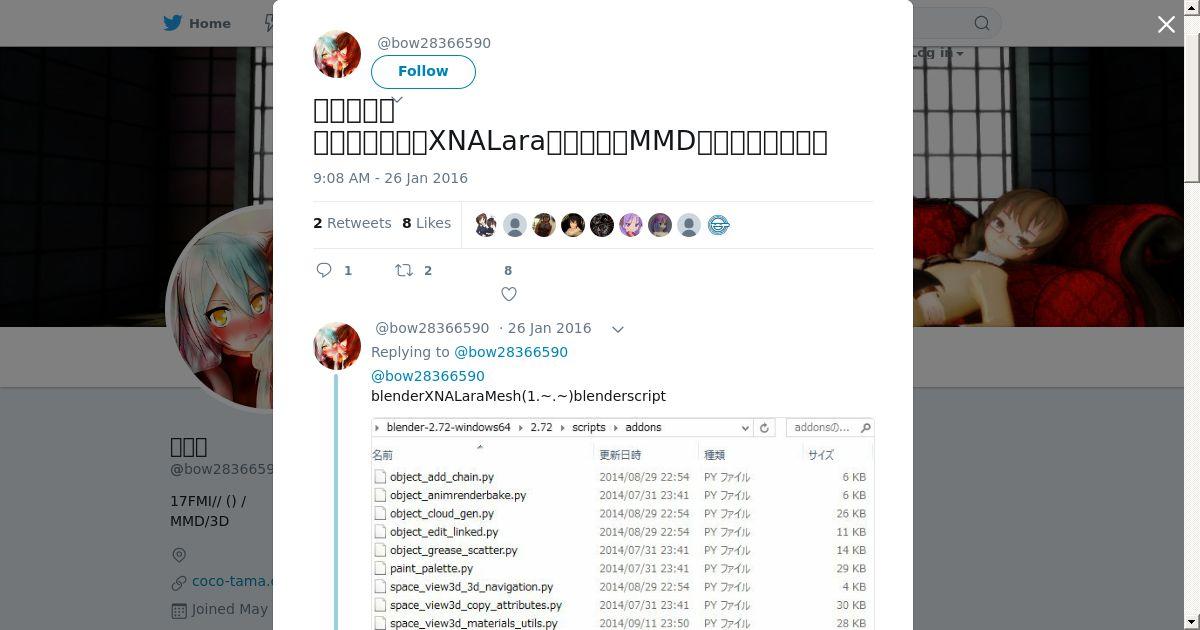Click @bow28366590 link after Replying to
1200x630 pixels.
coord(511,352)
